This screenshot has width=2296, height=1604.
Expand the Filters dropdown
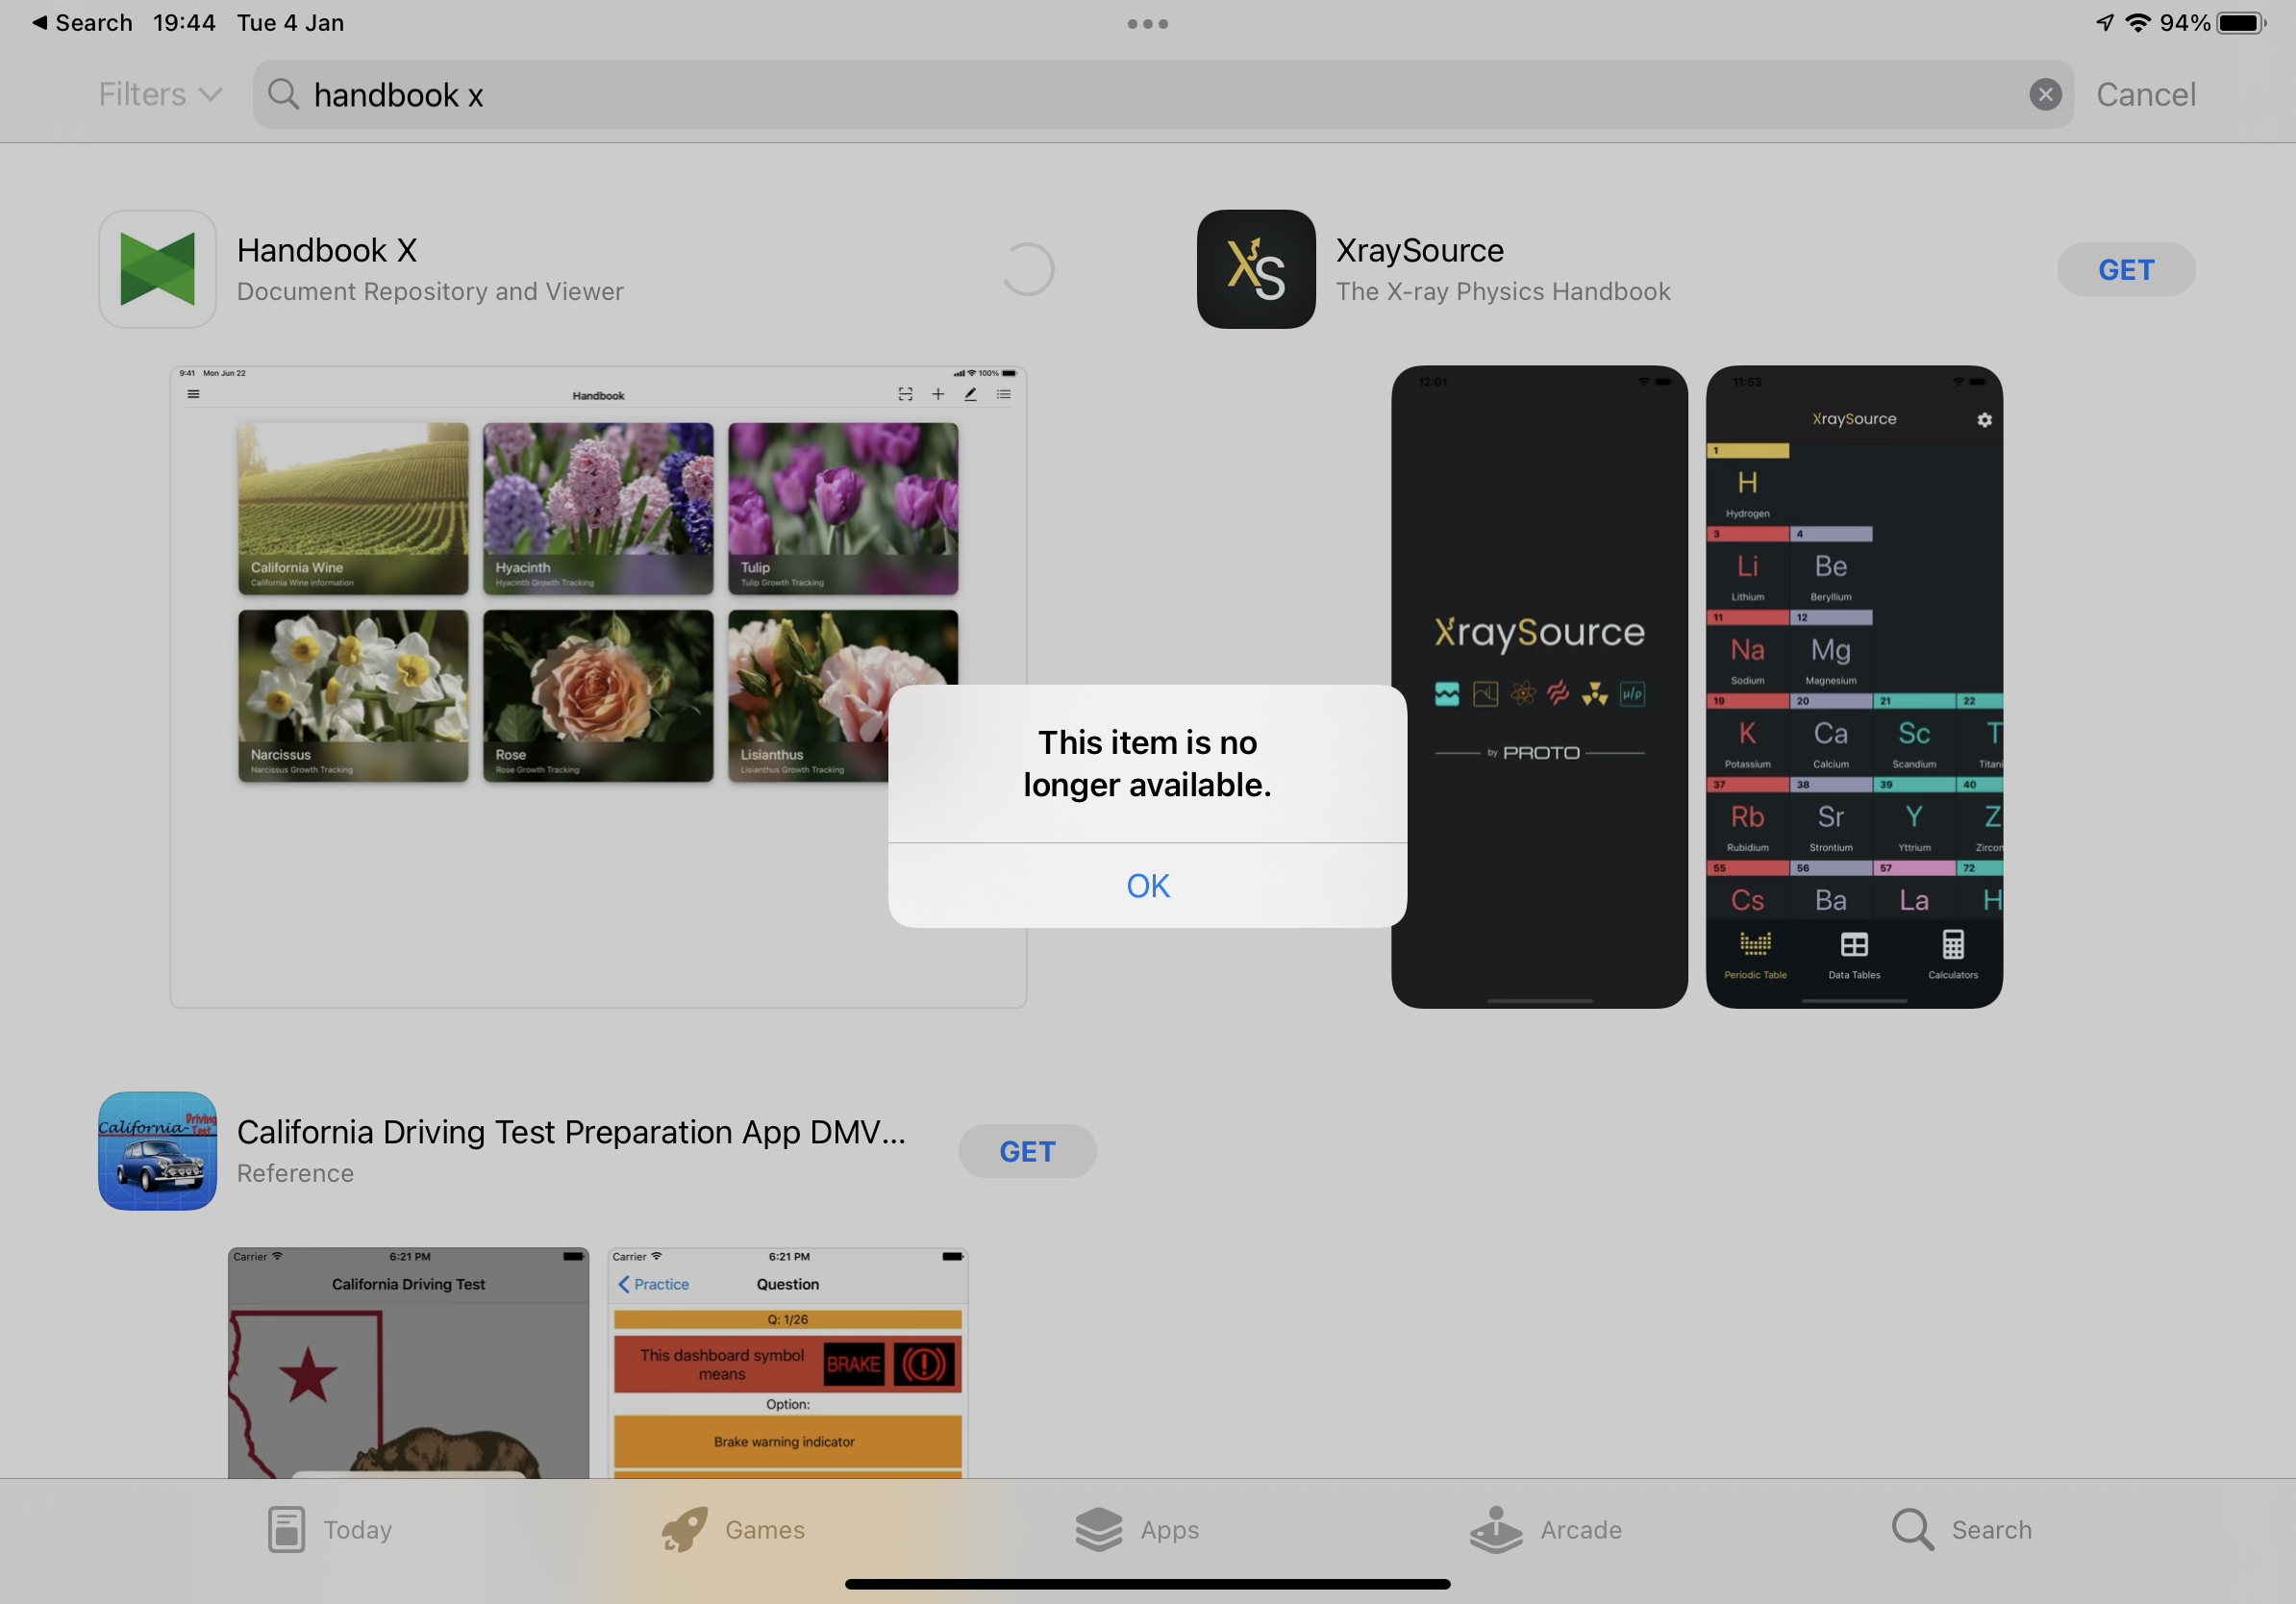(x=160, y=94)
